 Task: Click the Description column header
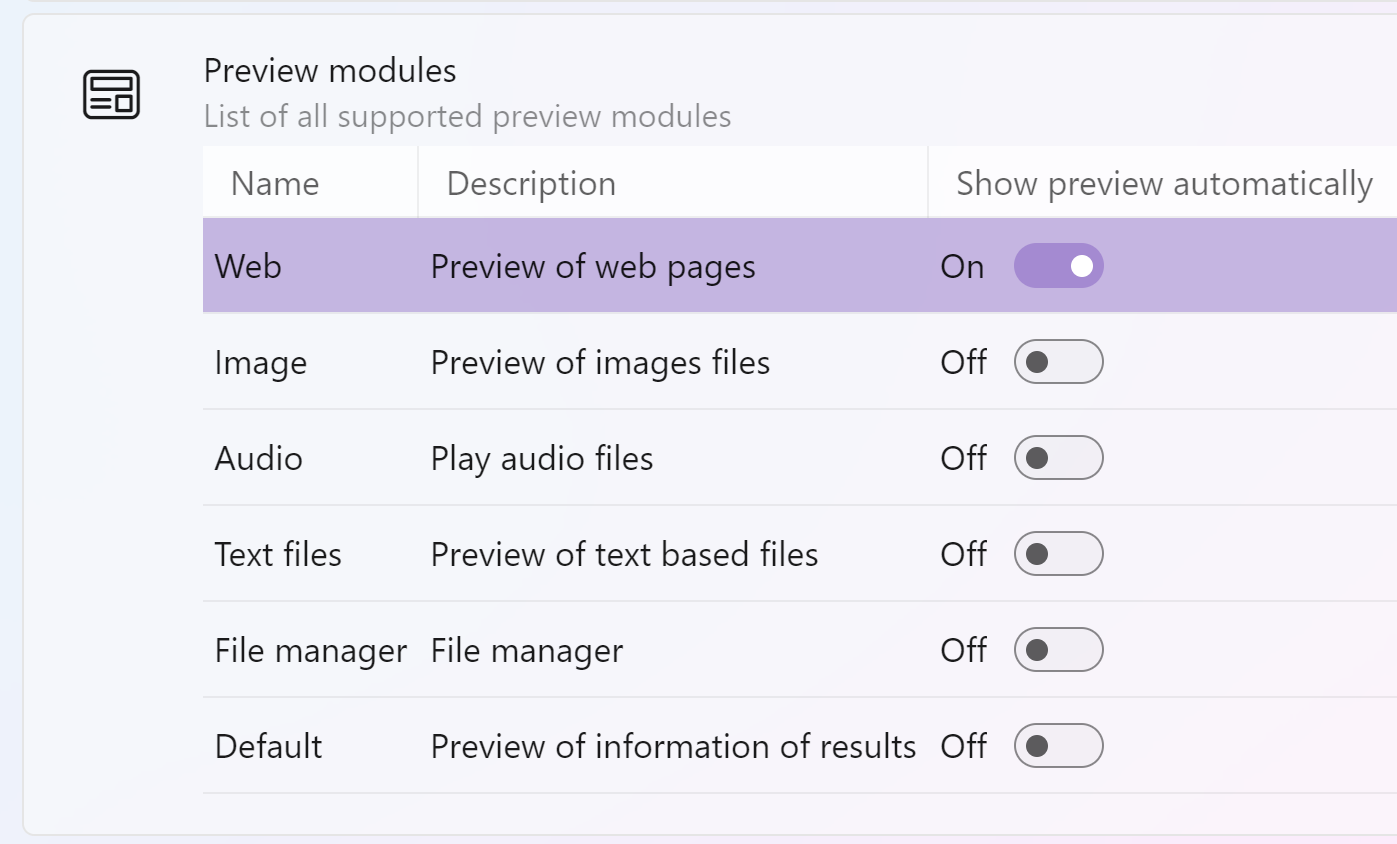531,183
